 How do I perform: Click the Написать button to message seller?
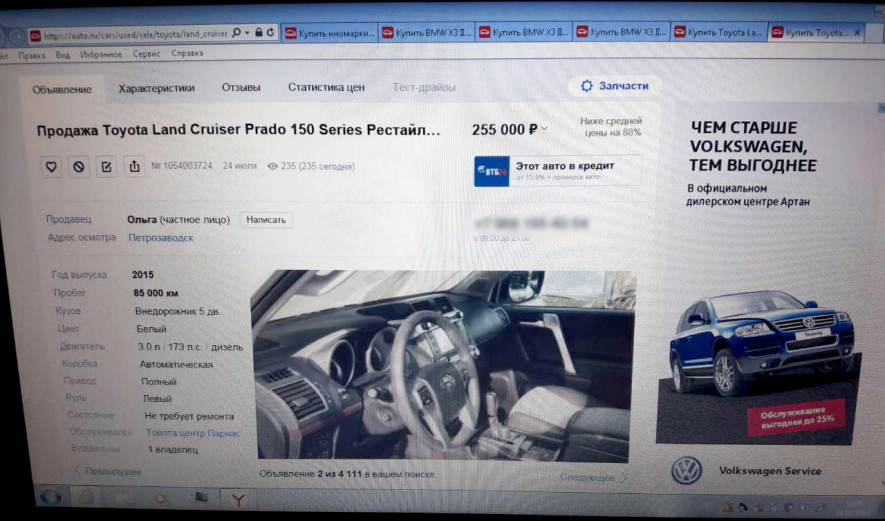point(266,220)
